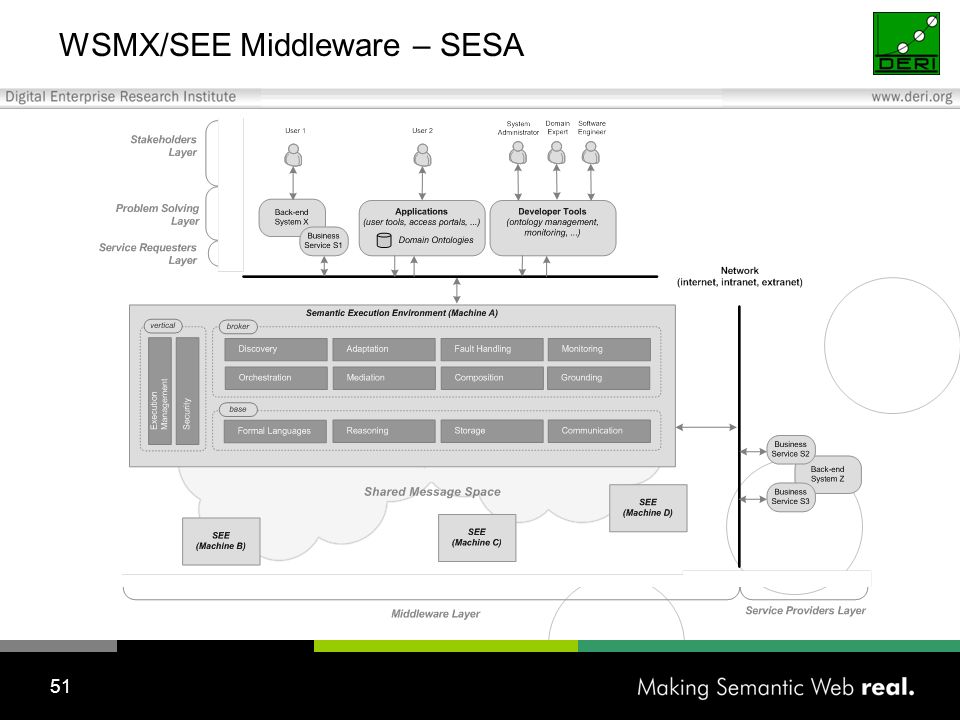Select the Fault Handling component box
Screen dimensions: 960x720
[x=492, y=349]
